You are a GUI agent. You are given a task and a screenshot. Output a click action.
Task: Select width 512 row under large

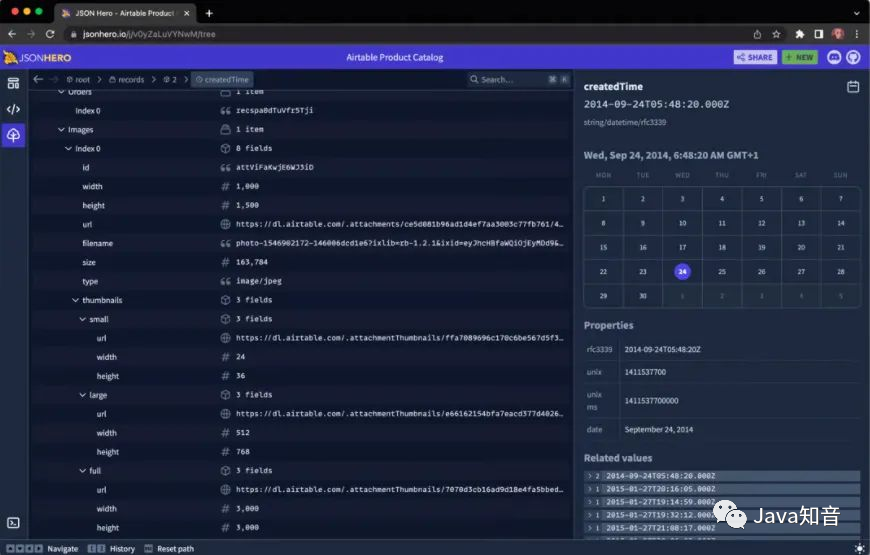[x=301, y=432]
